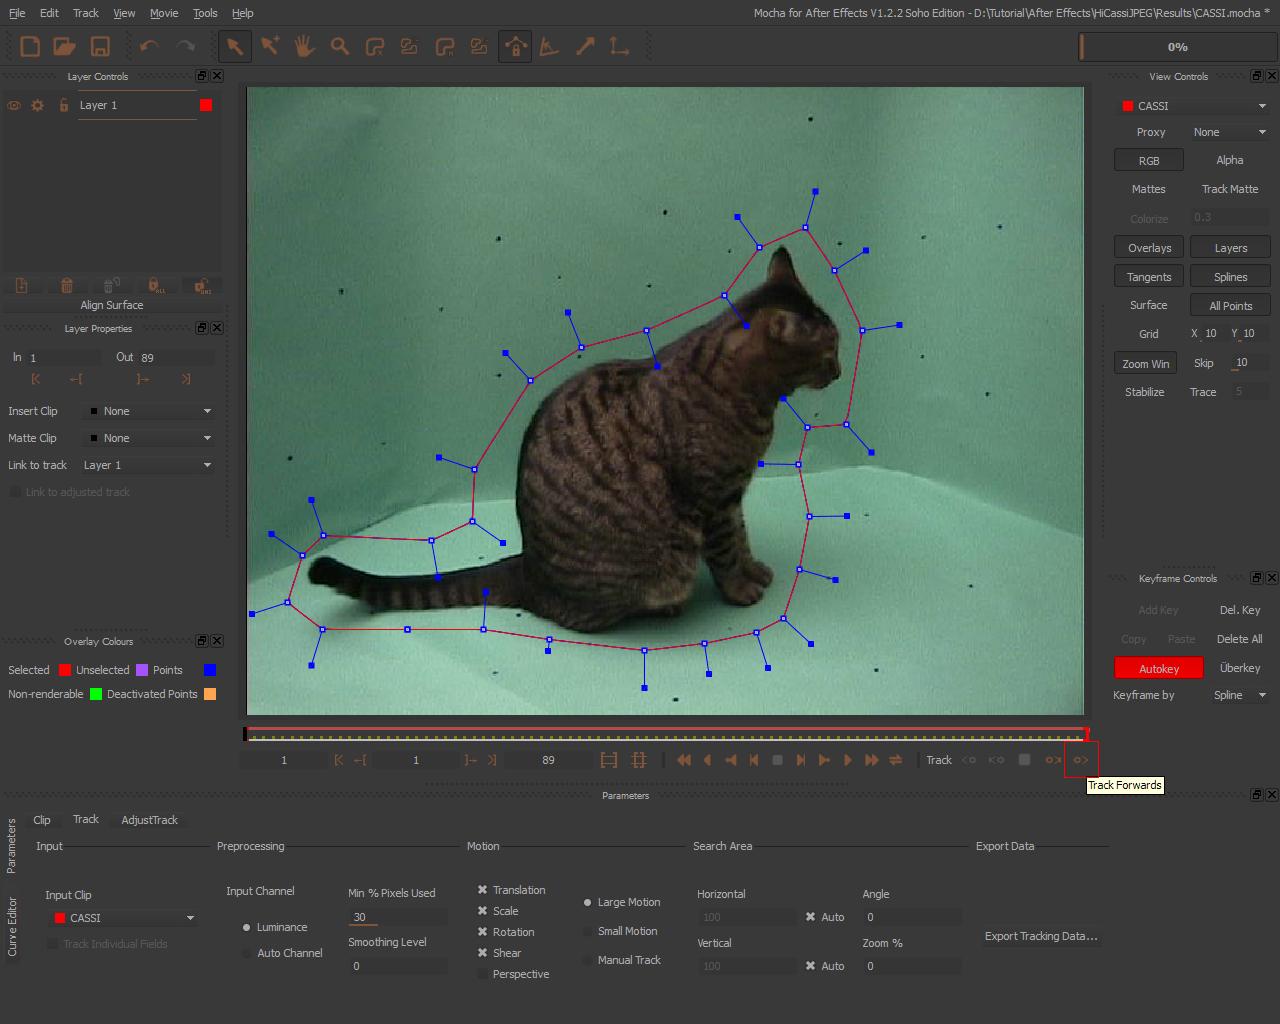
Task: Open the Input Clip CASSI dropdown
Action: click(x=123, y=918)
